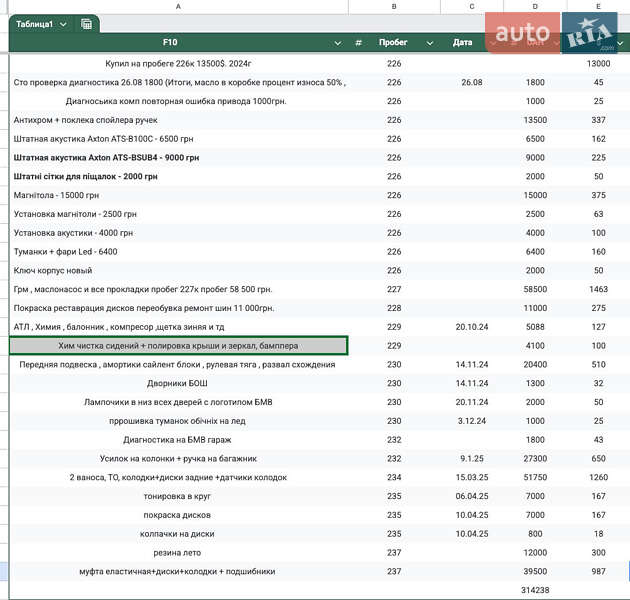The width and height of the screenshot is (630, 600).
Task: Click the date cell 20.10.24 in АТЛ row
Action: (469, 326)
